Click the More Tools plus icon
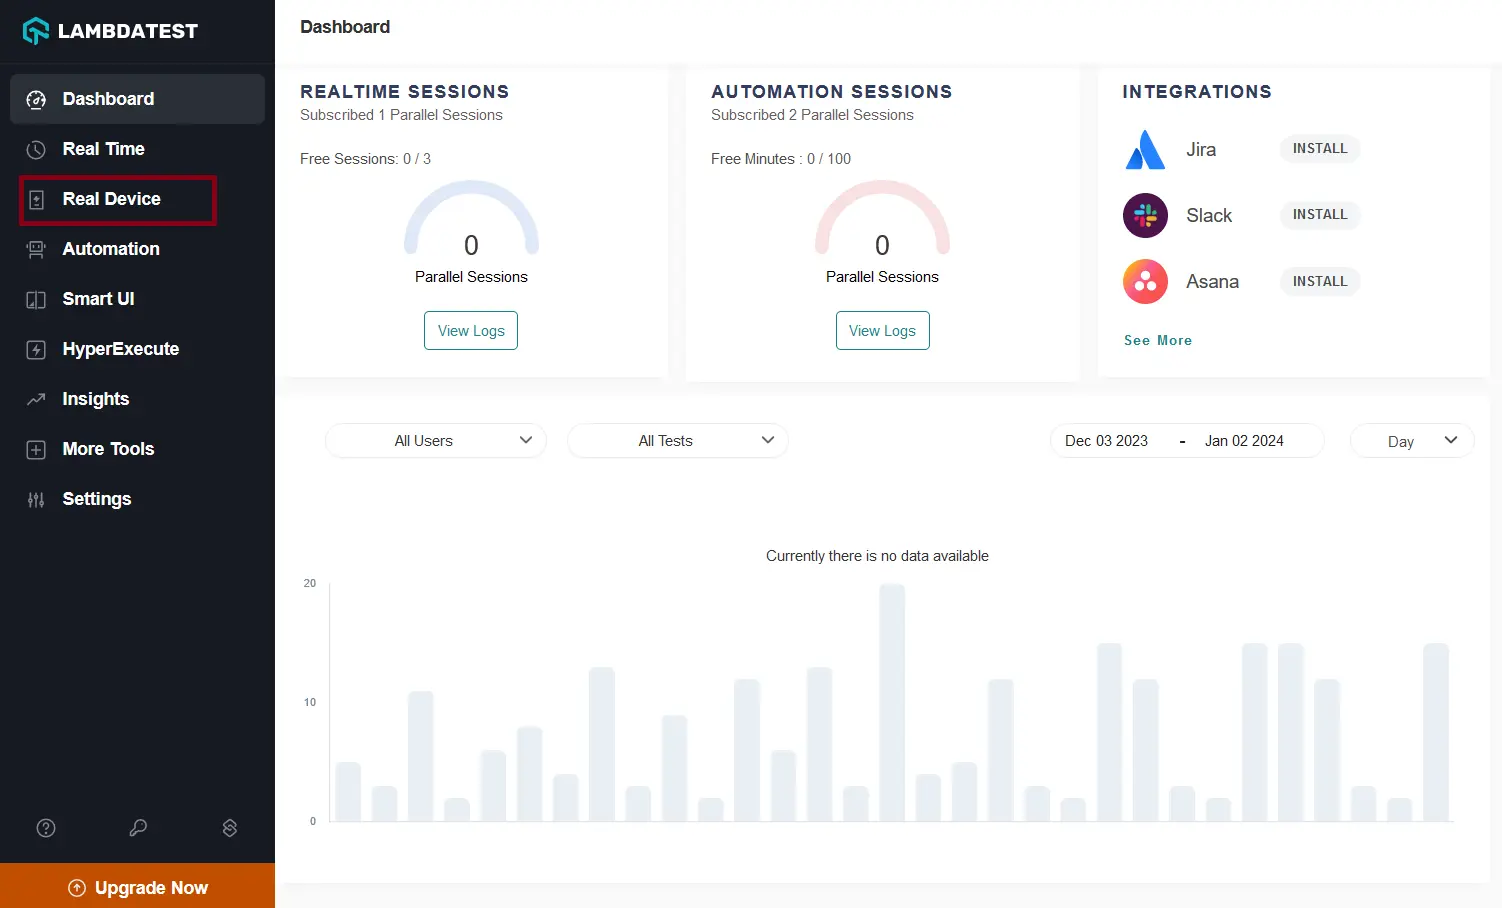The image size is (1502, 908). coord(36,449)
